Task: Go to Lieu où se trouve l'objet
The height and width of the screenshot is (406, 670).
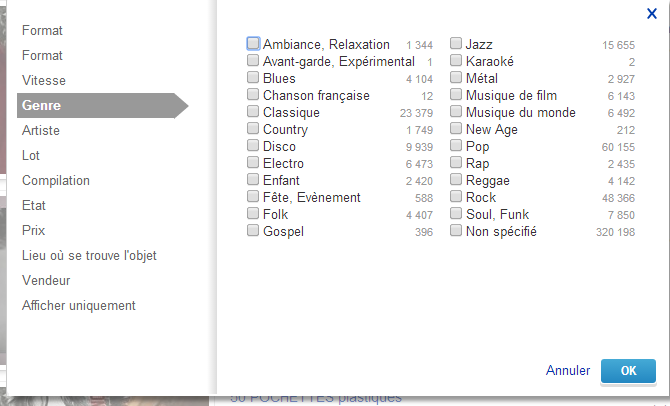Action: pos(89,256)
